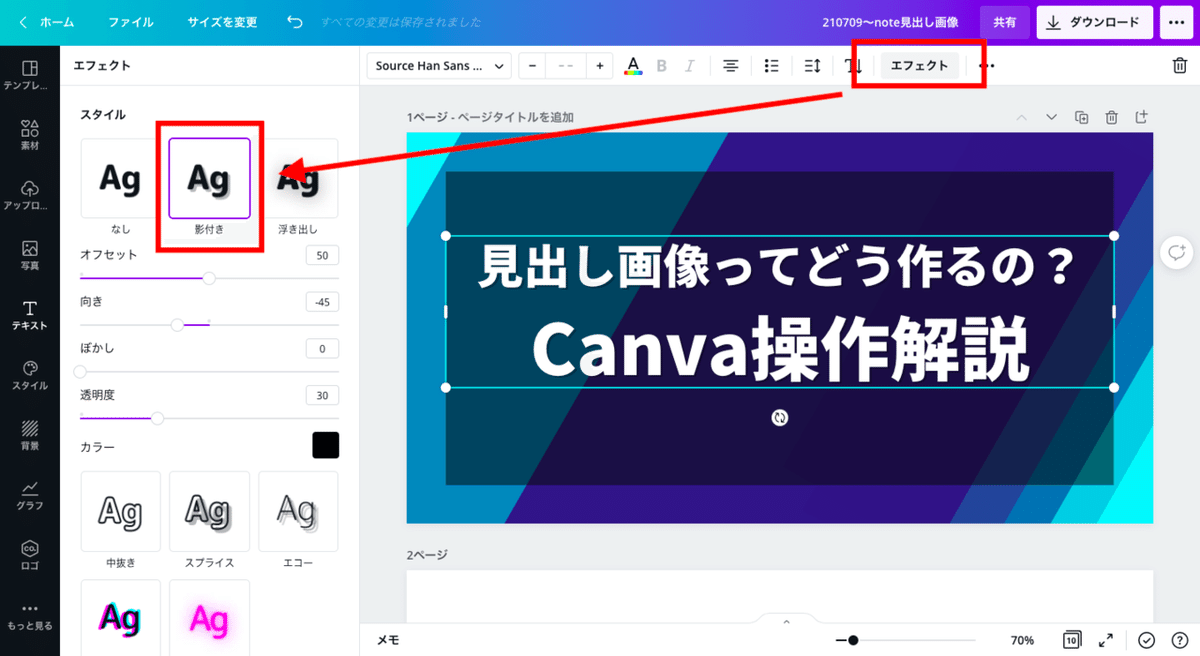Click the black shadow カラー swatch
This screenshot has height=656, width=1200.
pos(325,445)
